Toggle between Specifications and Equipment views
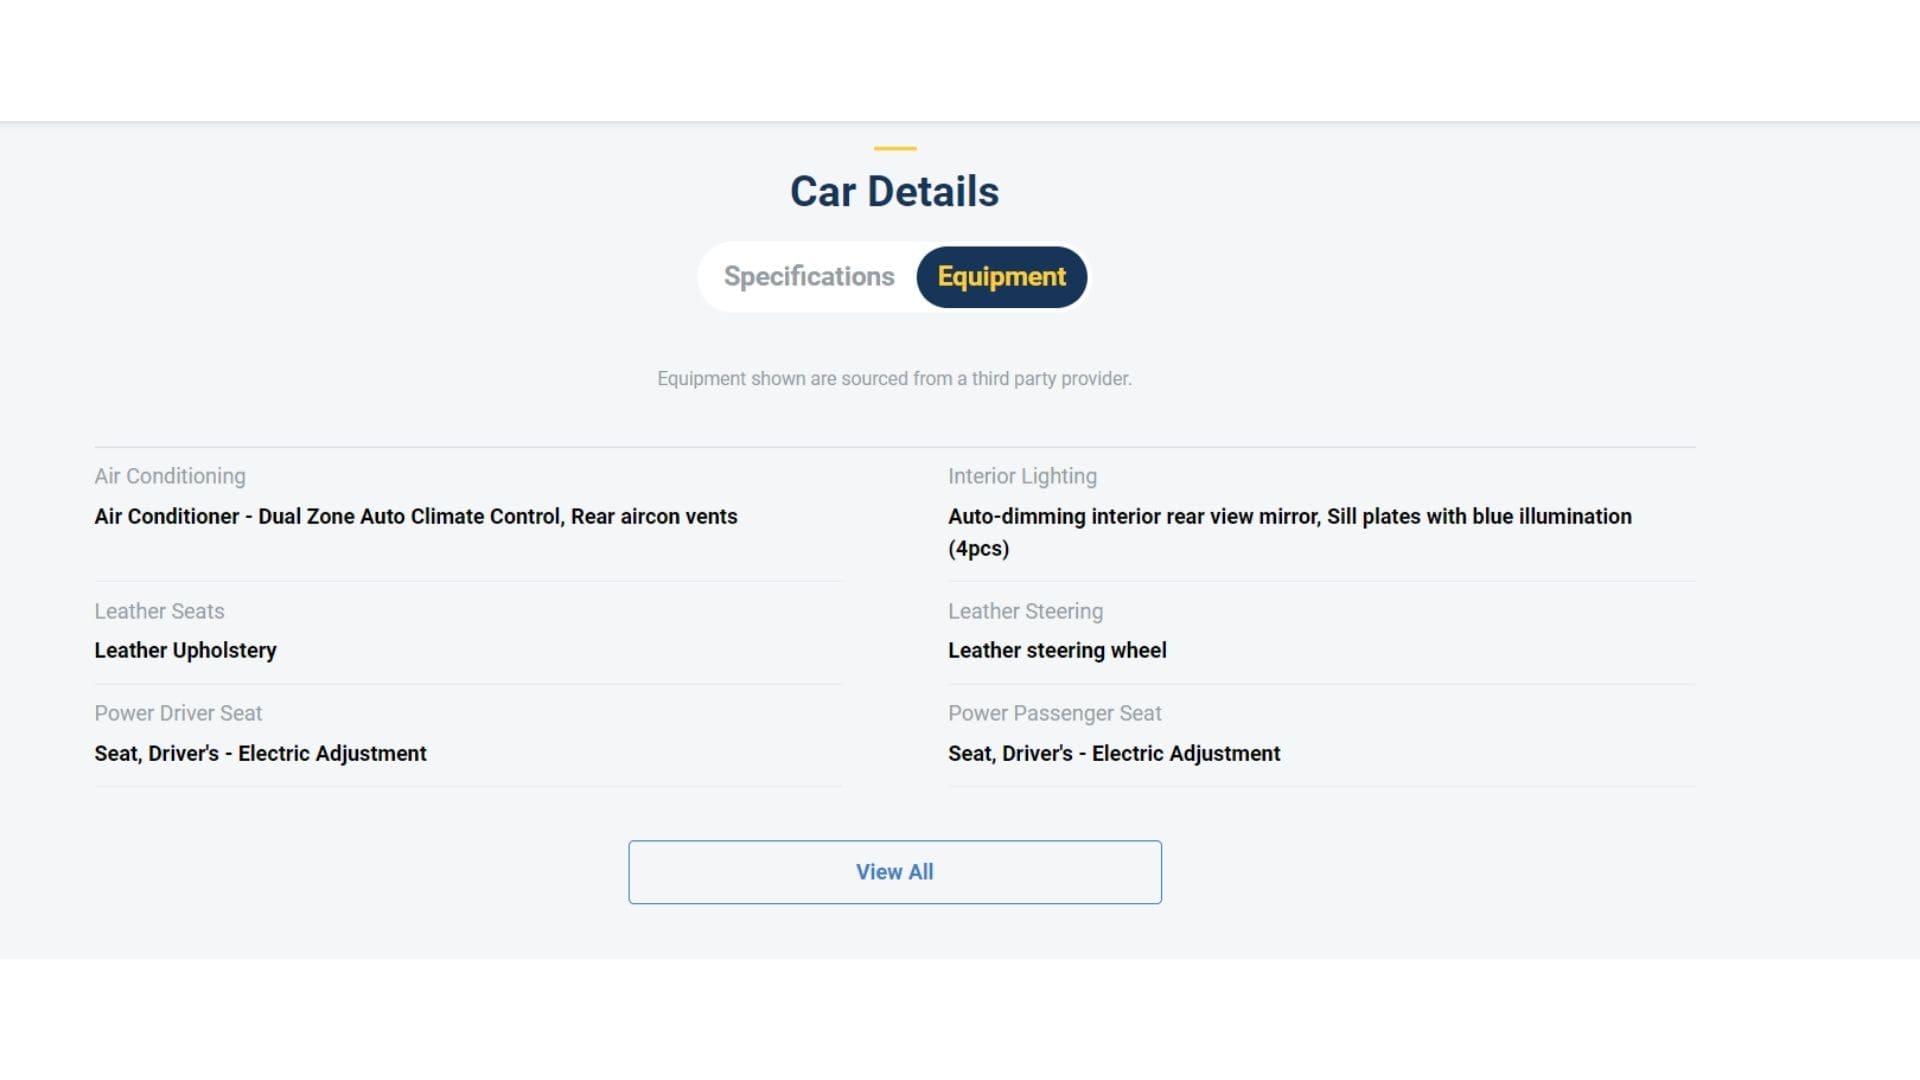This screenshot has width=1920, height=1080. point(894,277)
